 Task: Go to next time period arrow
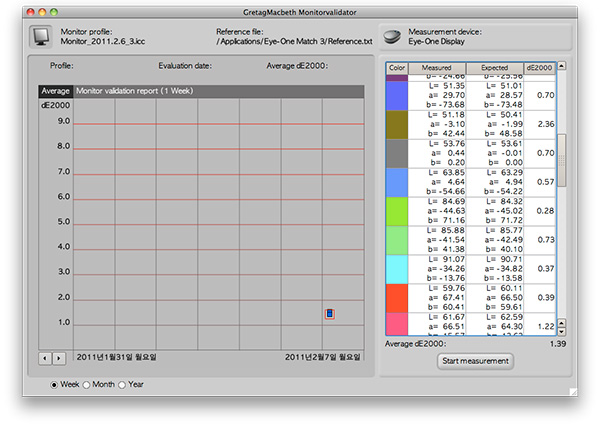(x=58, y=357)
